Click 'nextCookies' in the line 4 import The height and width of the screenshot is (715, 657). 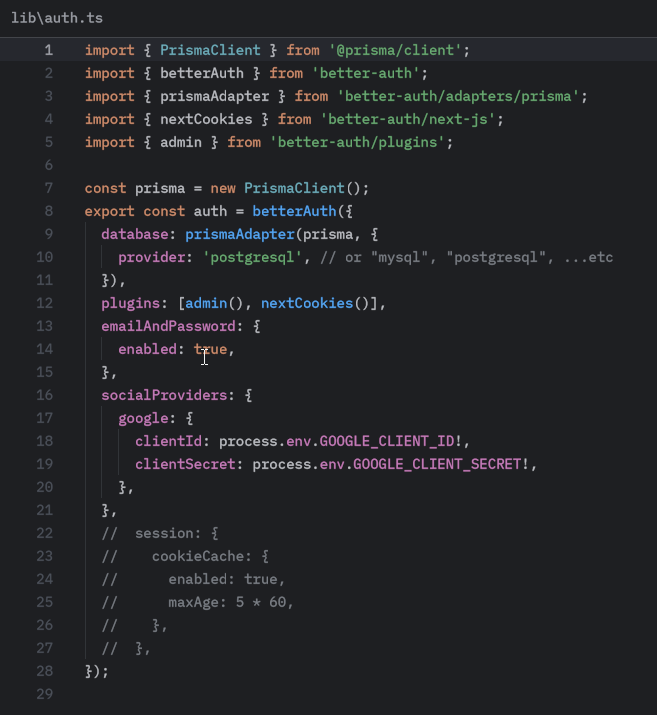(206, 119)
